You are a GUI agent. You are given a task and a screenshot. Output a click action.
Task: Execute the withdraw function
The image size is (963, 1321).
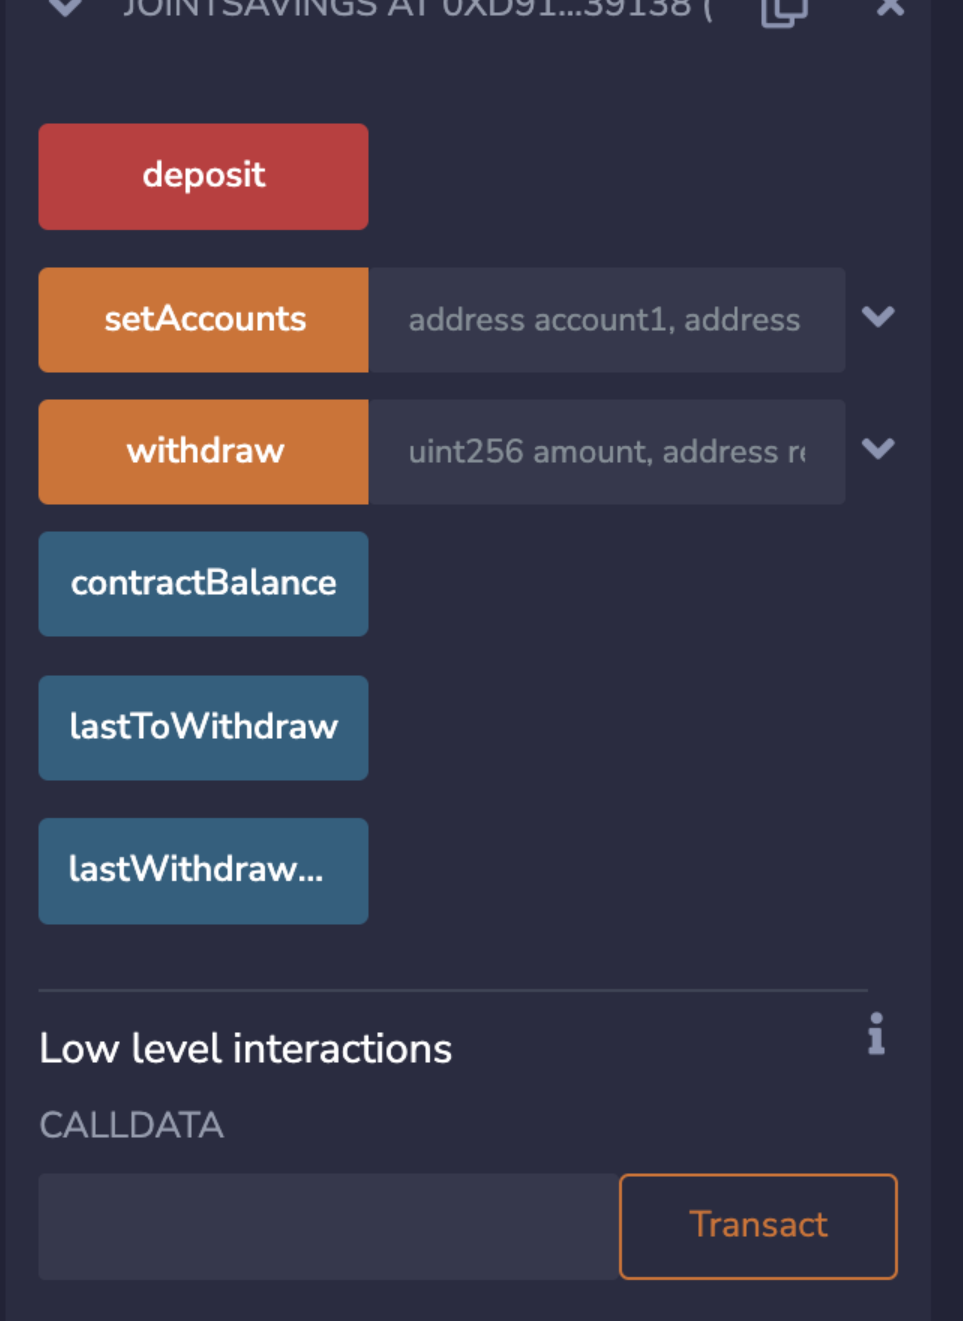point(203,451)
